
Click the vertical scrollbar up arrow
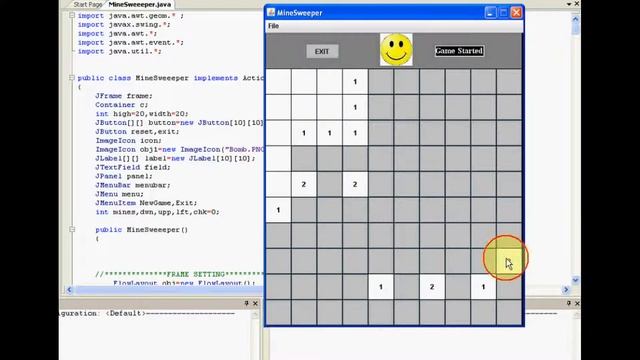(576, 19)
